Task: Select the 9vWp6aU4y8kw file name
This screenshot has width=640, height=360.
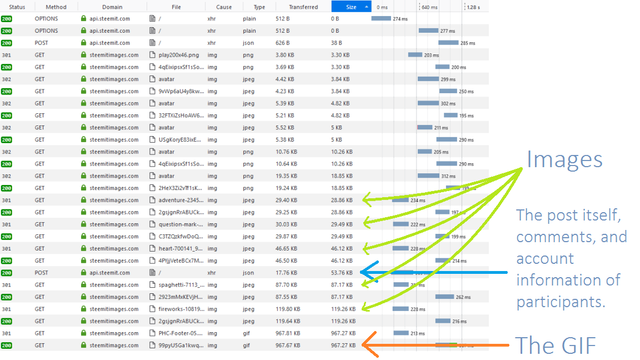Action: tap(181, 91)
